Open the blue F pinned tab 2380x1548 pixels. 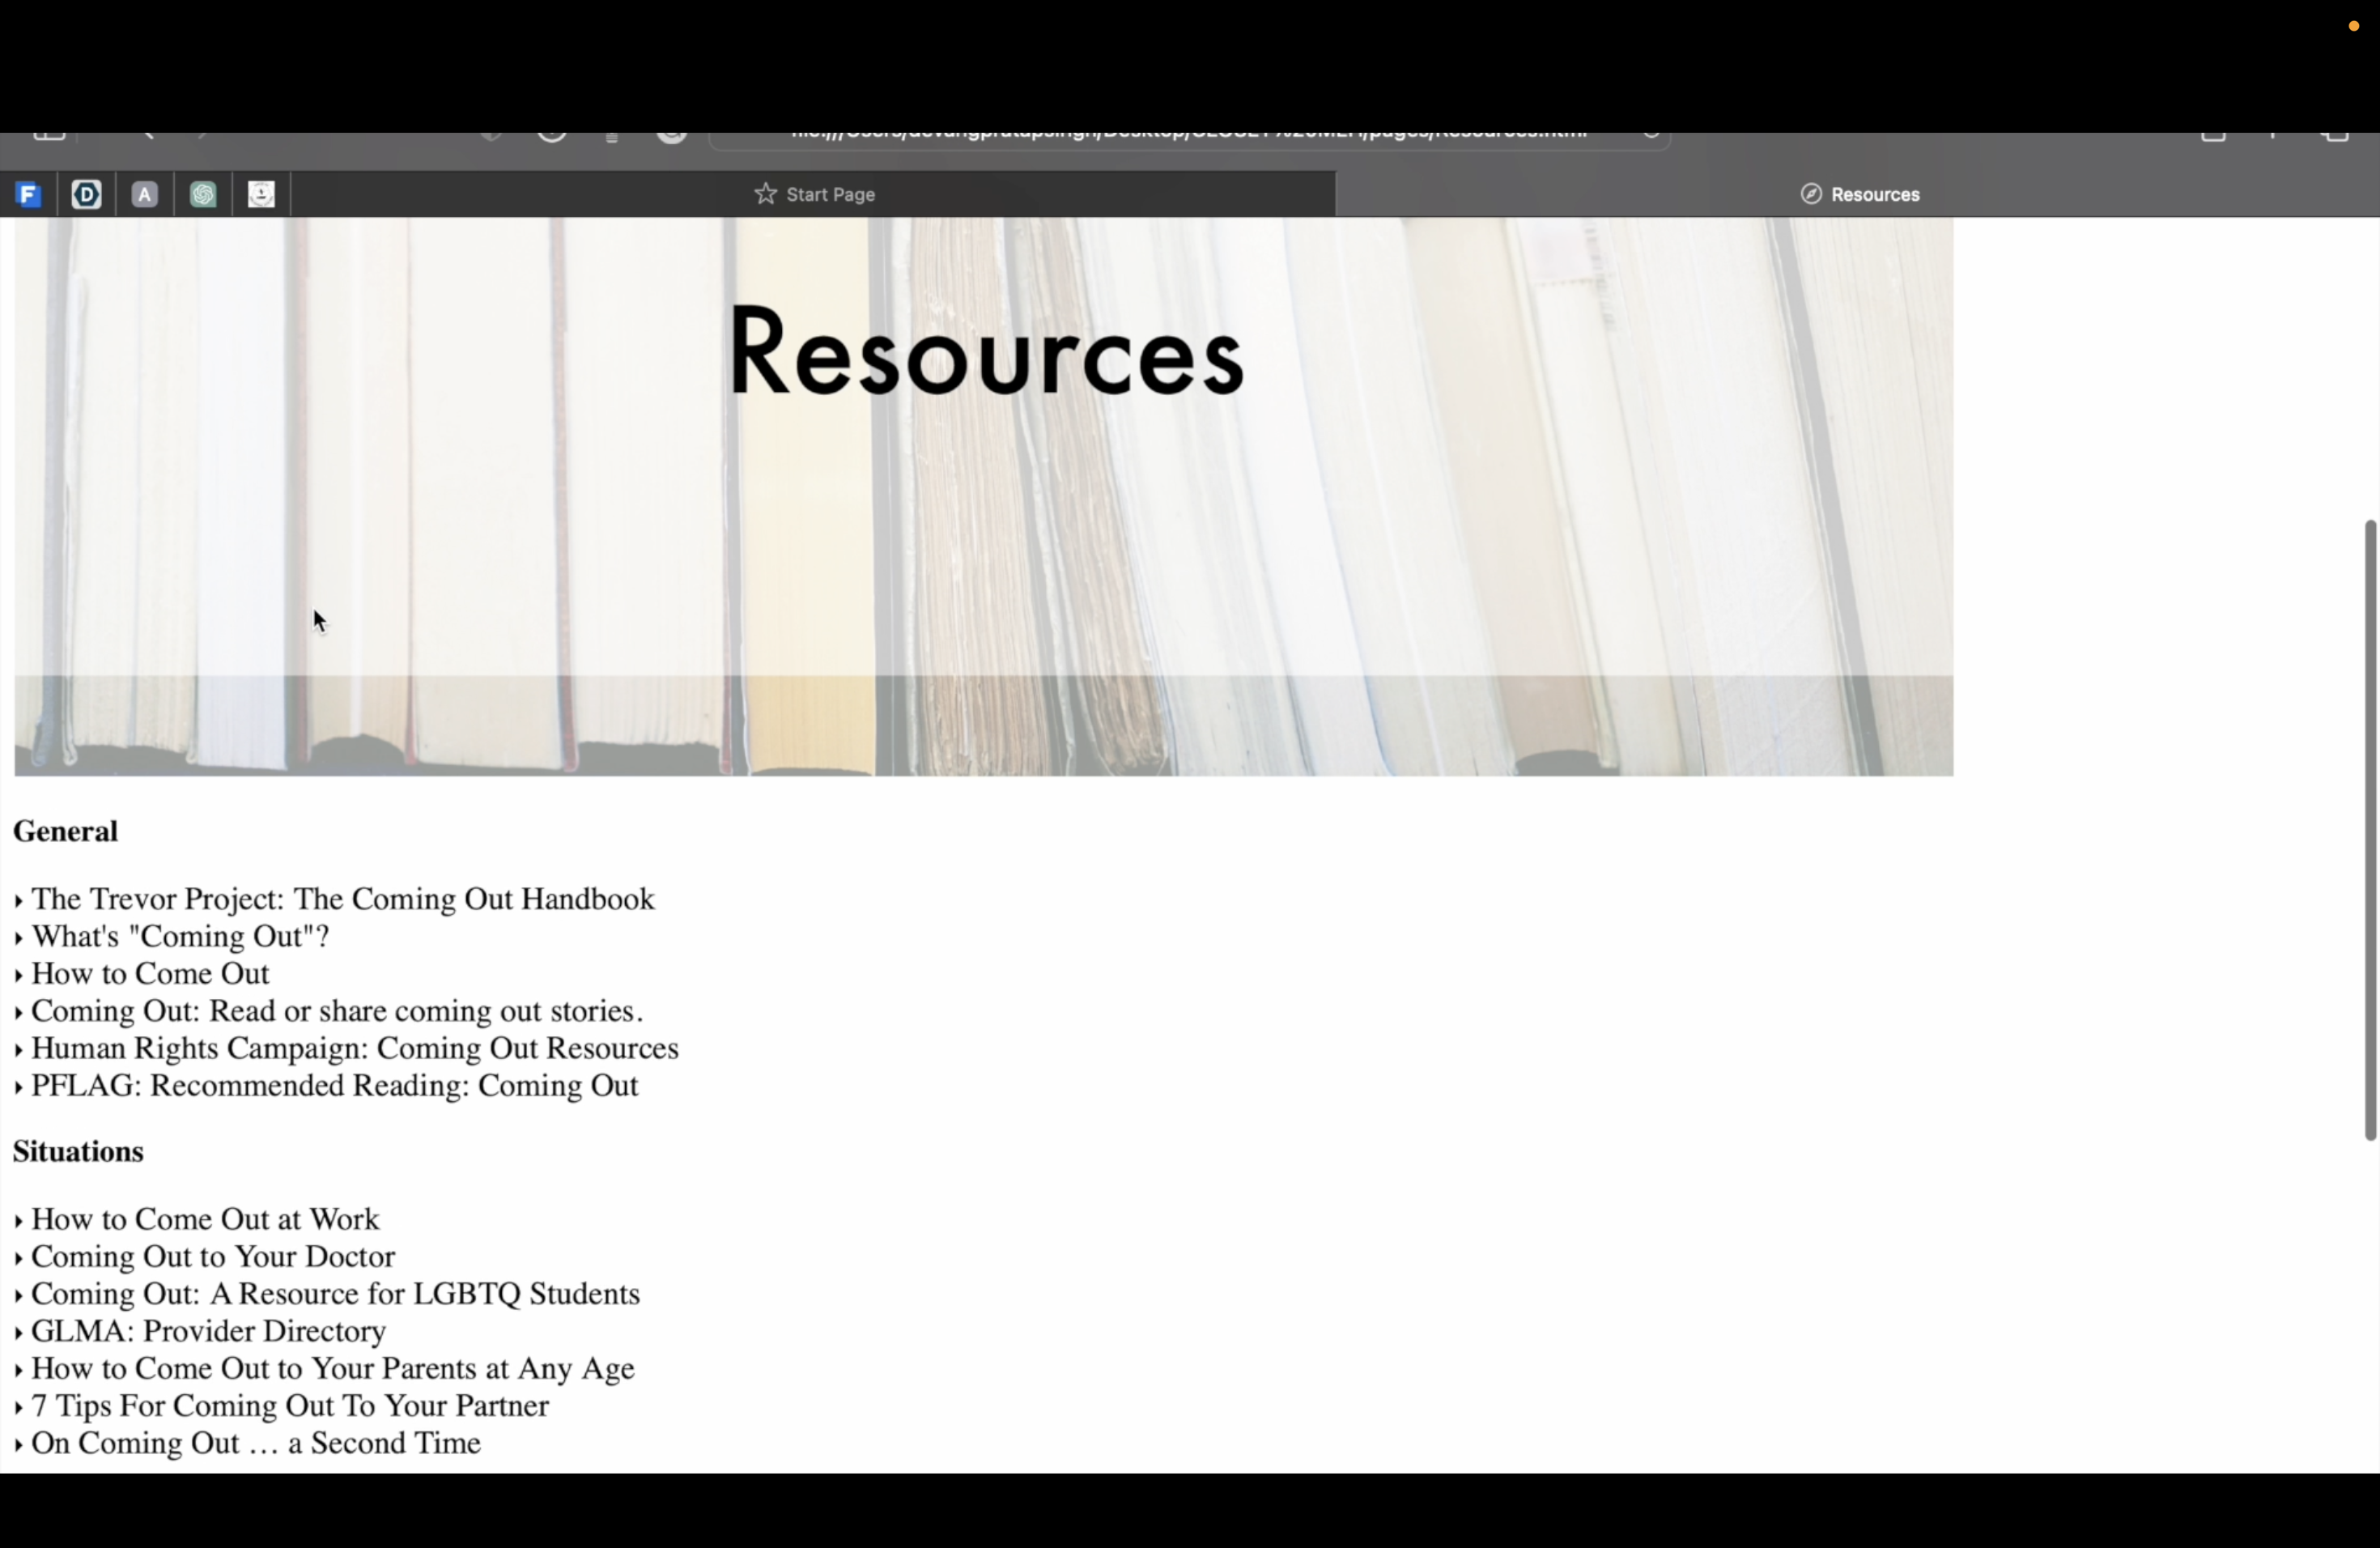coord(29,194)
